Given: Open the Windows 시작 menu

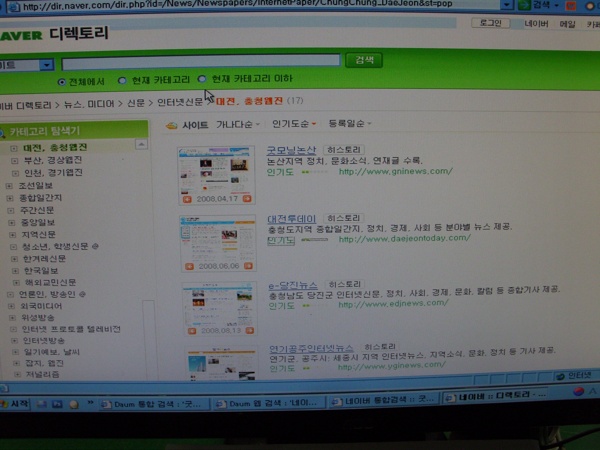Looking at the screenshot, I should click(15, 404).
